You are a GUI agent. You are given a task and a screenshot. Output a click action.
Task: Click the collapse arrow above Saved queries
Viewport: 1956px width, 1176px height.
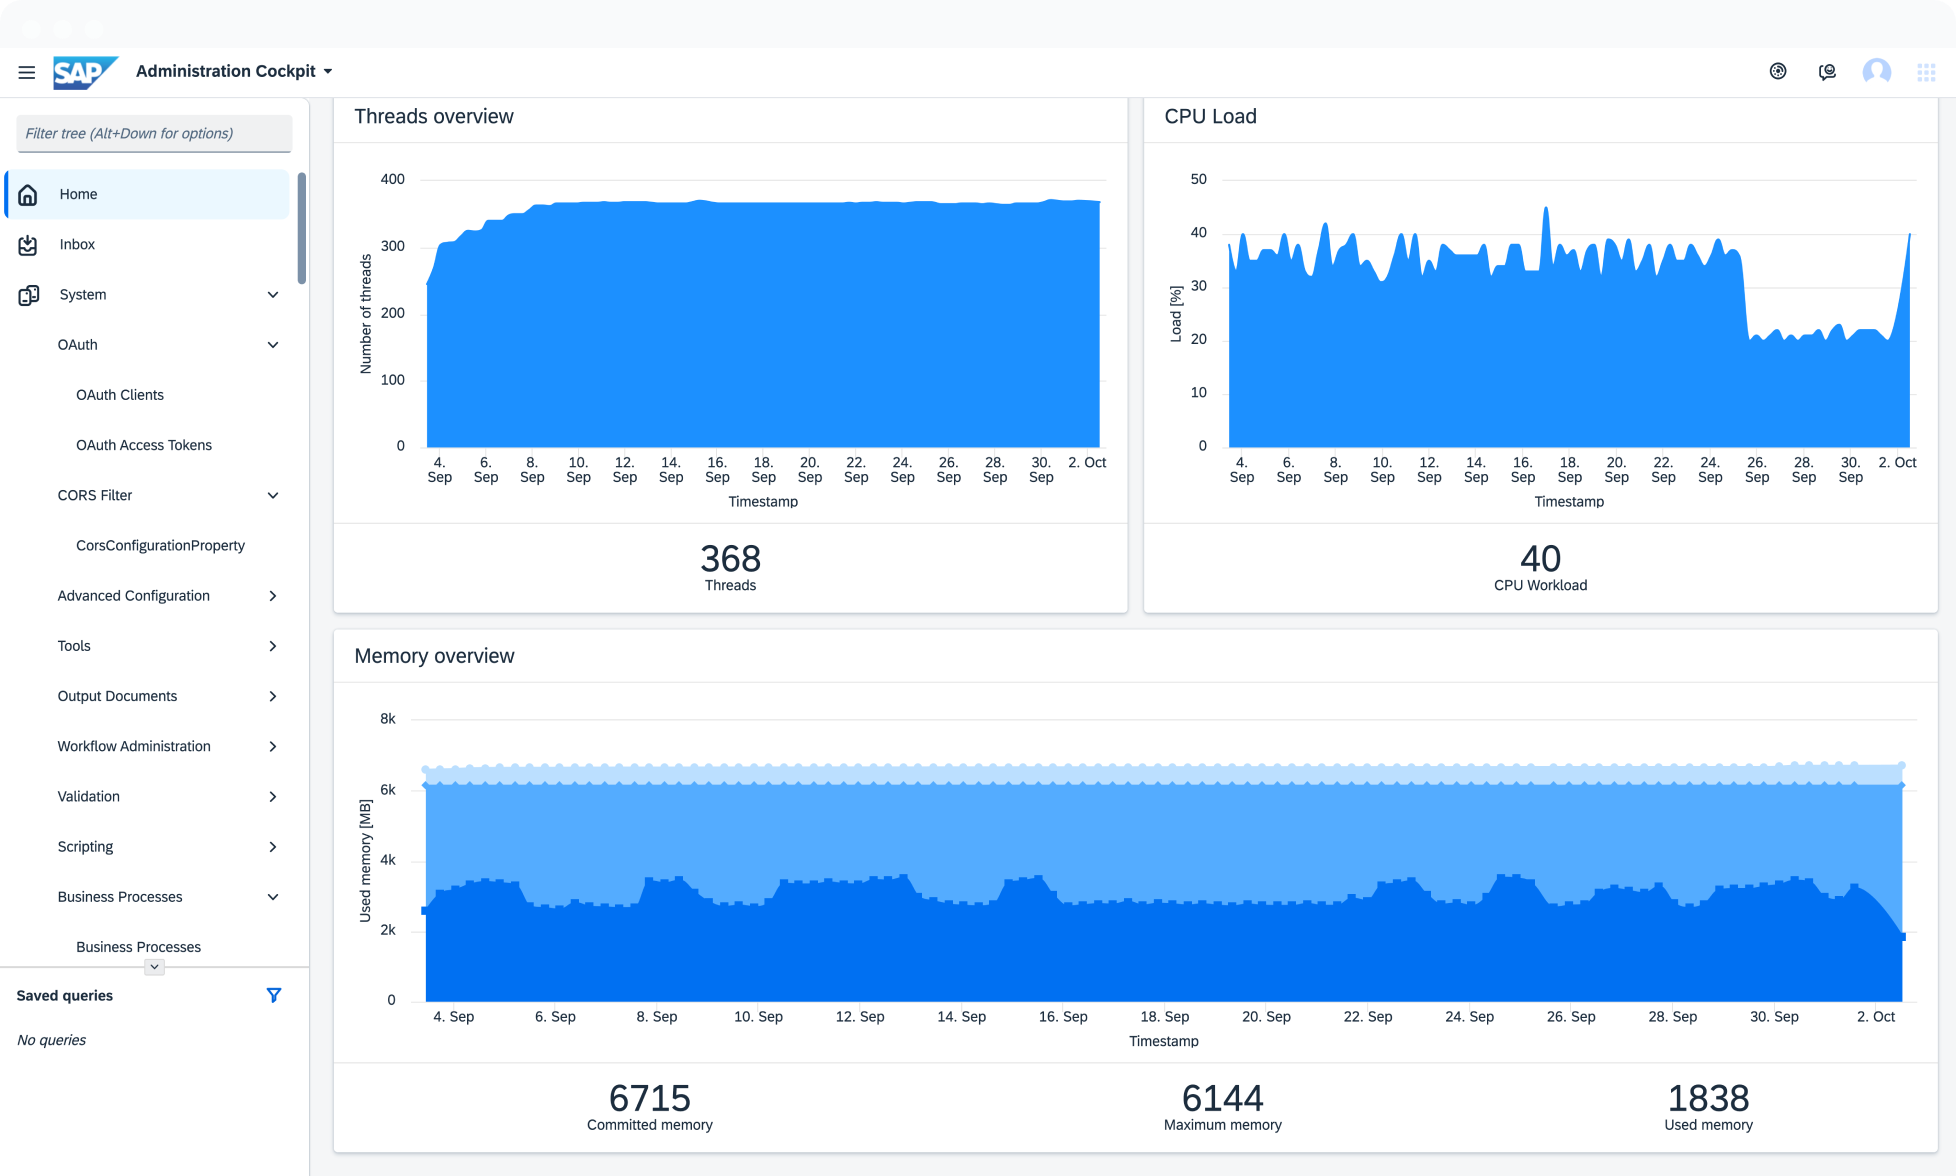coord(154,967)
